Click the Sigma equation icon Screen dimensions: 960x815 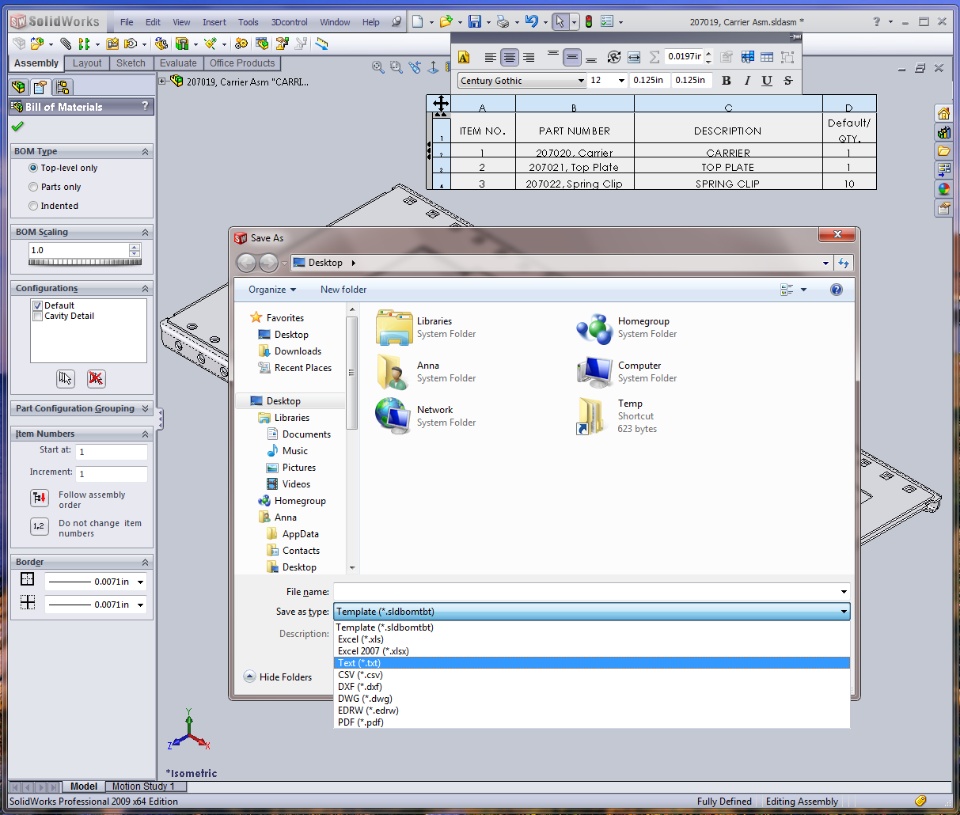click(x=654, y=57)
